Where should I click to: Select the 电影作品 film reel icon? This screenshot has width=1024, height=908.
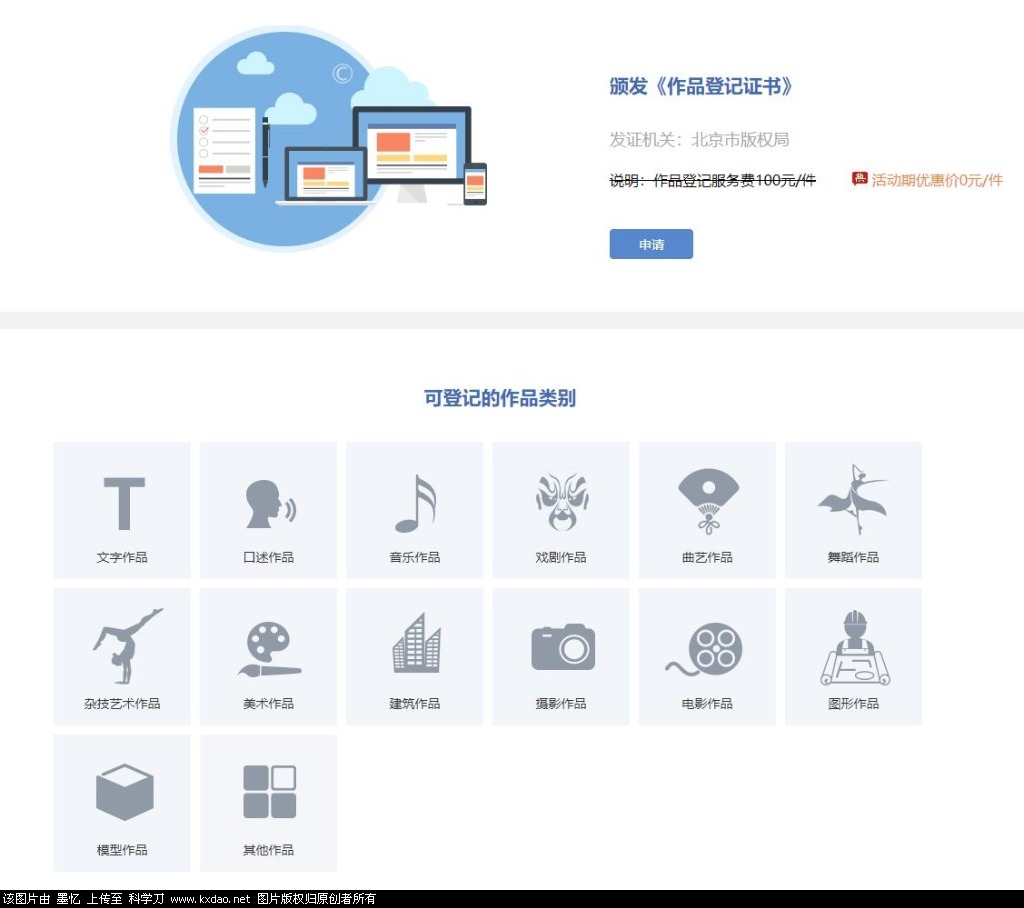[x=707, y=648]
